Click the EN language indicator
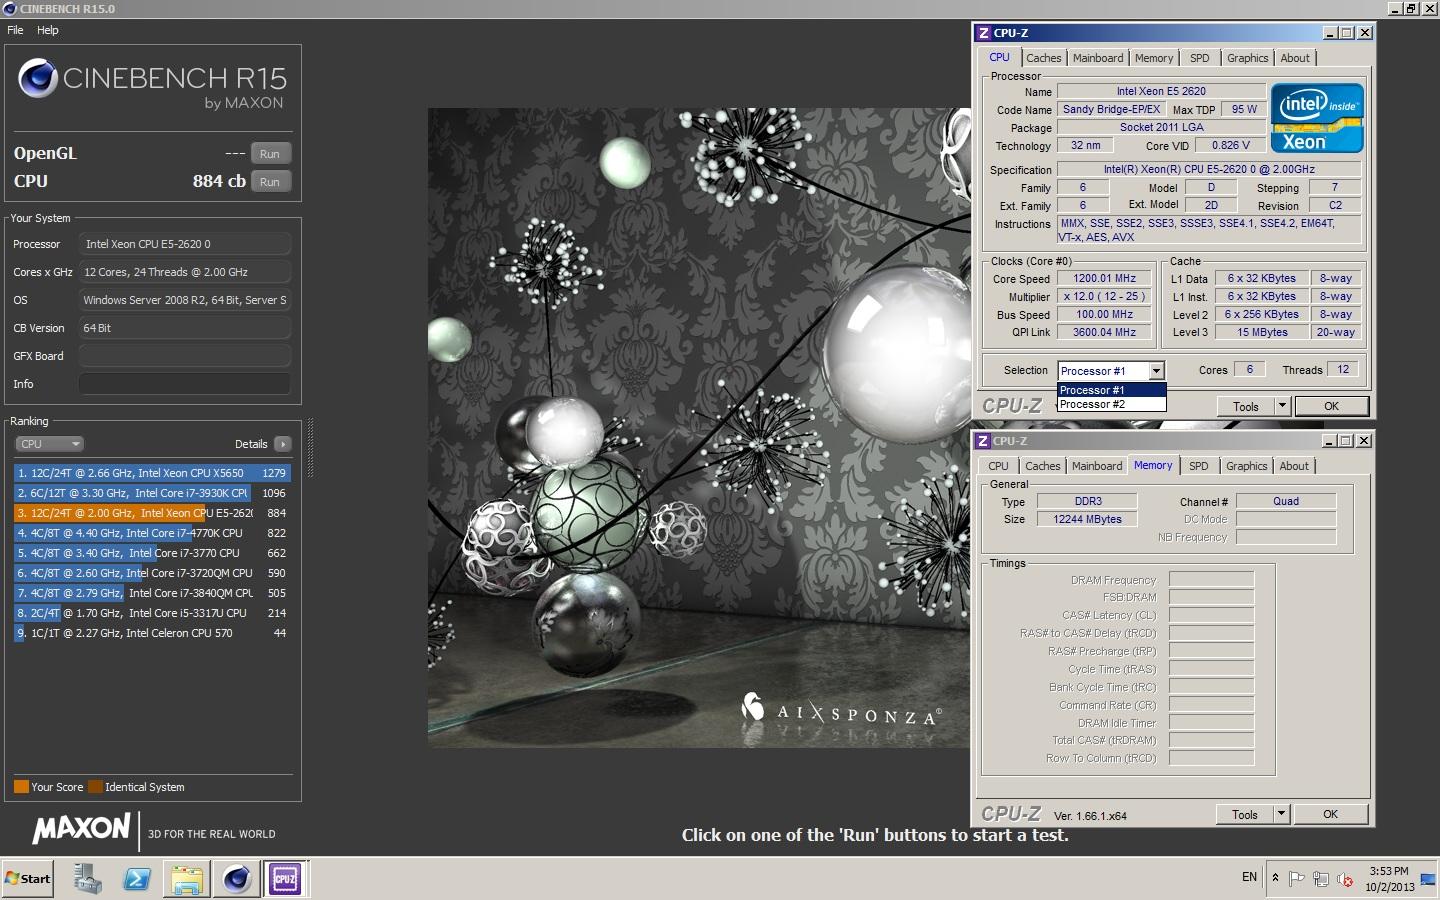The height and width of the screenshot is (900, 1440). coord(1249,877)
